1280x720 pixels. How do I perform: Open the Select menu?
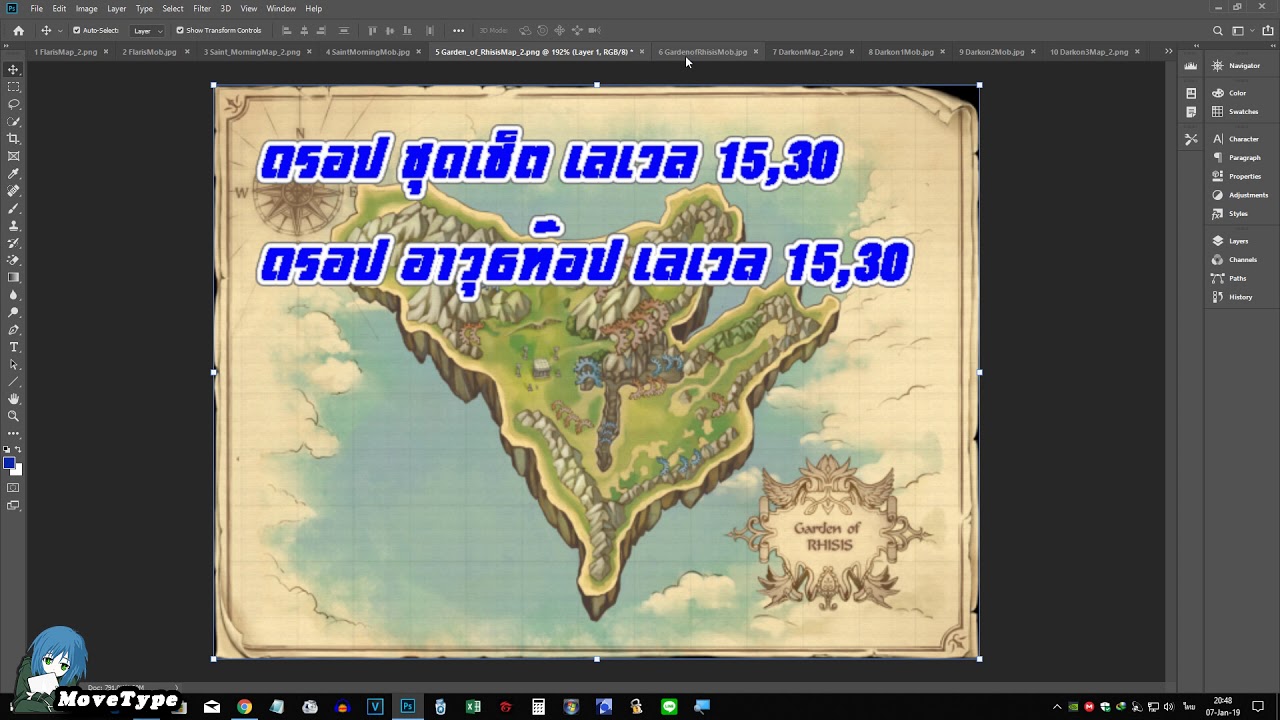coord(173,8)
